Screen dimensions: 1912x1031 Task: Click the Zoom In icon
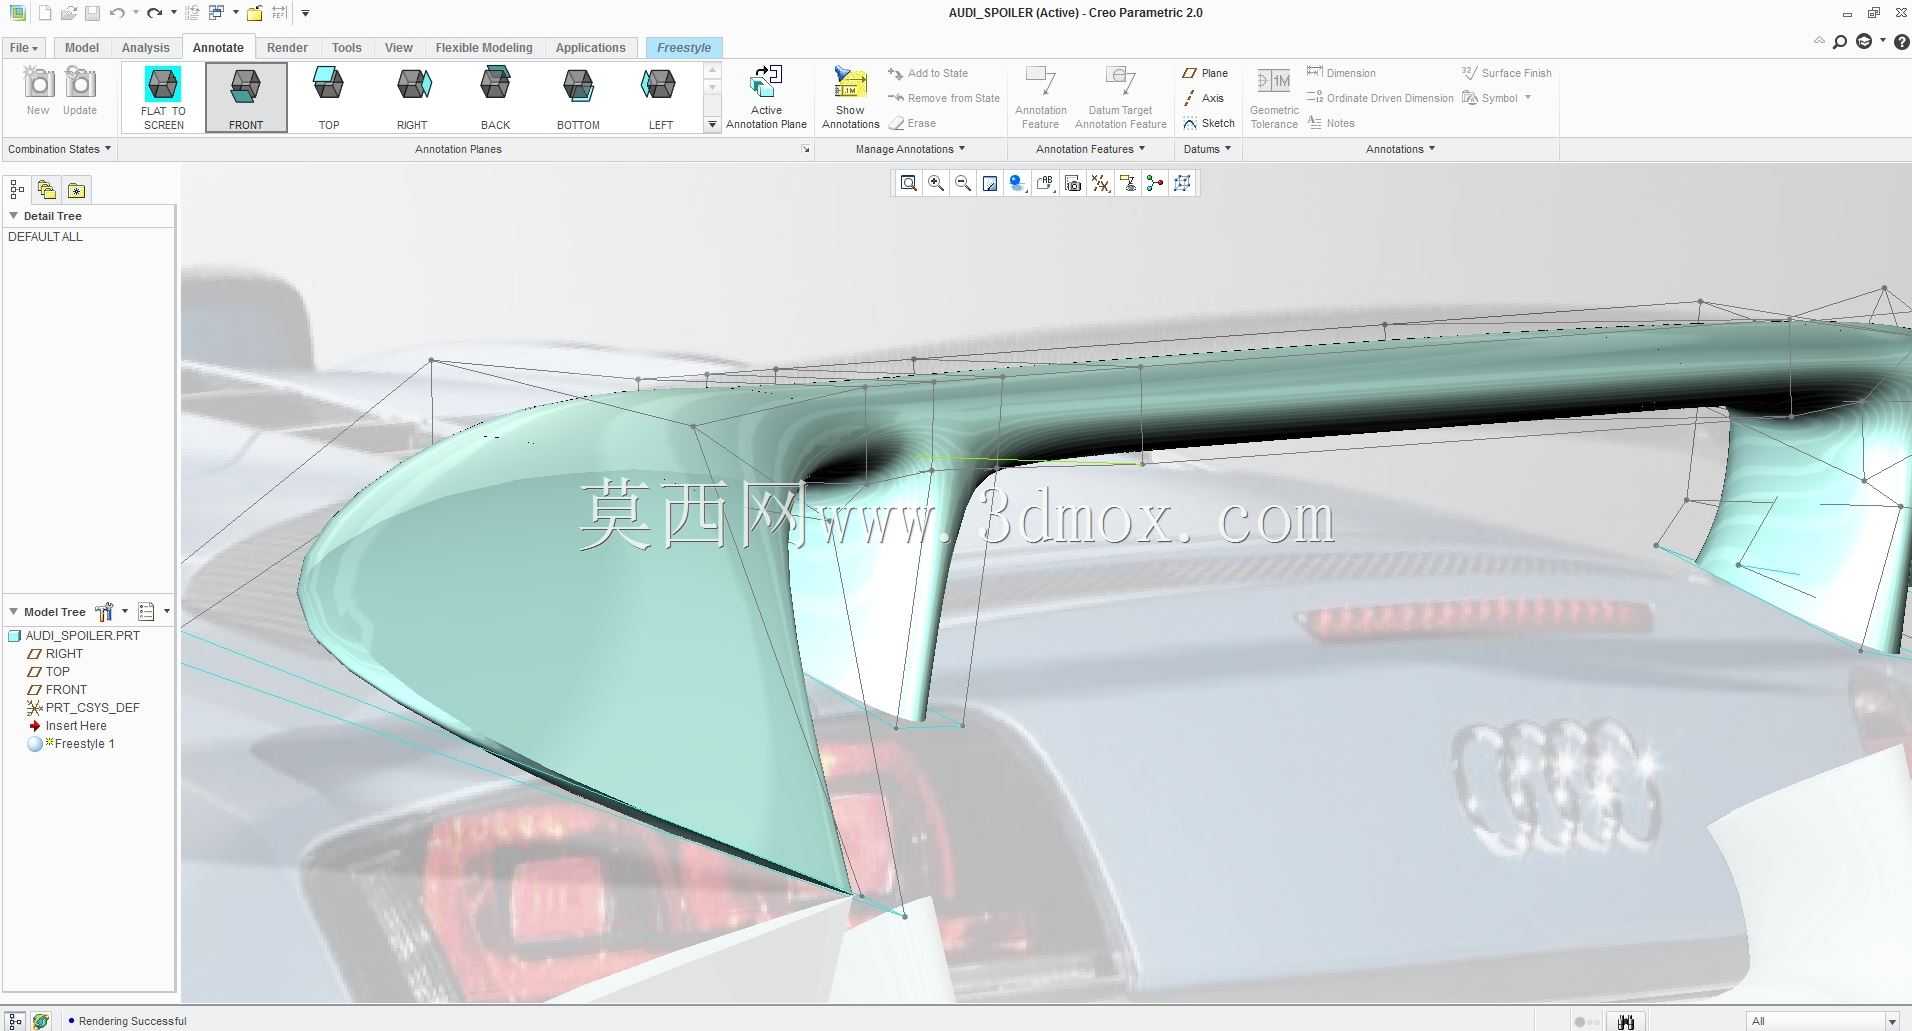(936, 183)
